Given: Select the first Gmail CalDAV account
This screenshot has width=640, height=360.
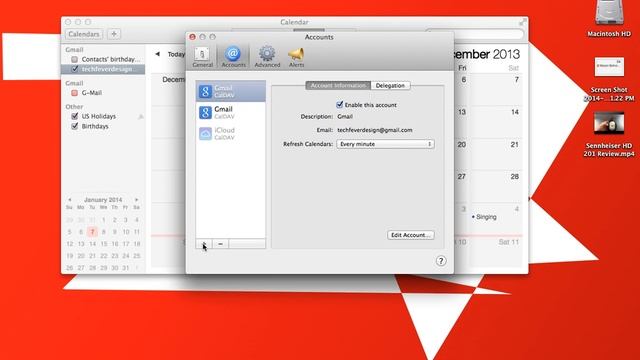Looking at the screenshot, I should pos(231,91).
